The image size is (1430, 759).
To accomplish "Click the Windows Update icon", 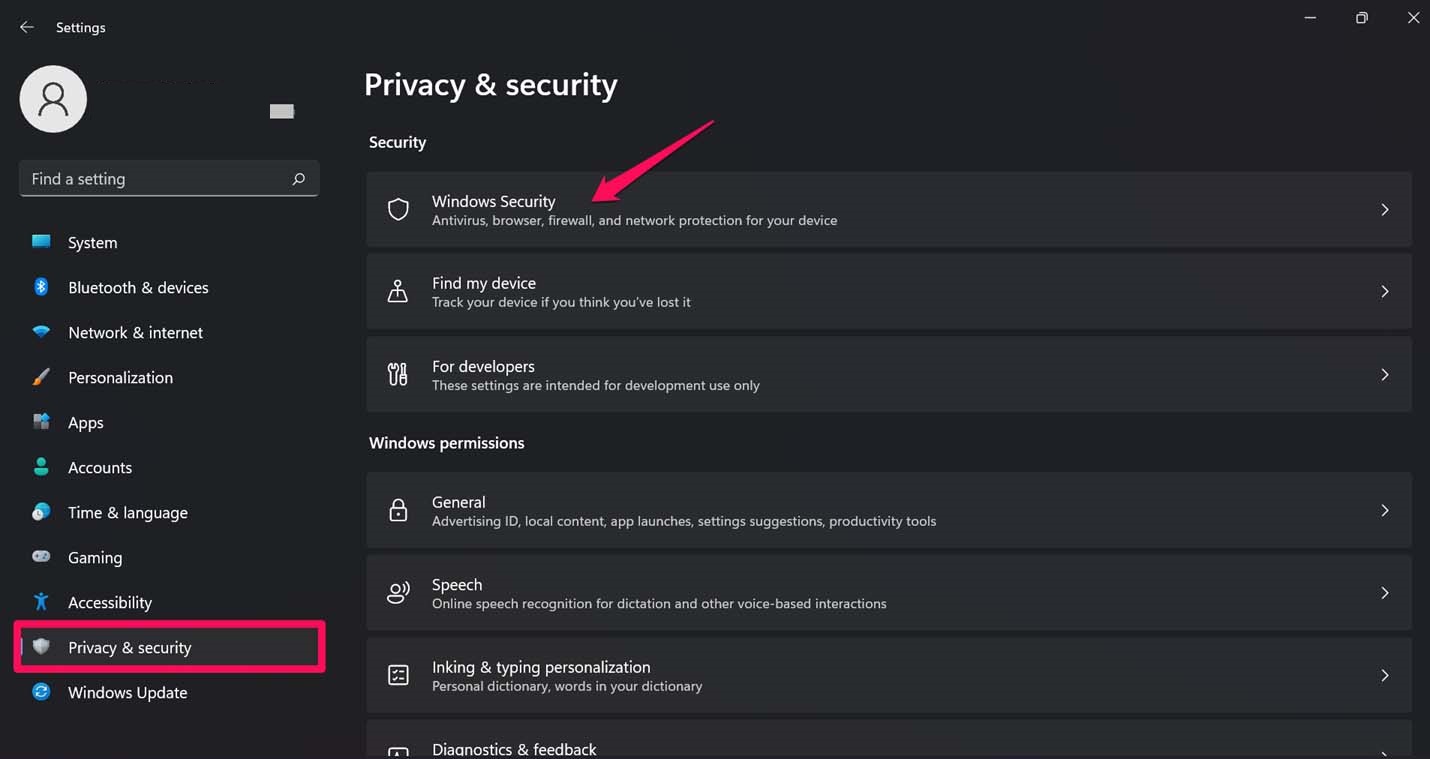I will 41,692.
